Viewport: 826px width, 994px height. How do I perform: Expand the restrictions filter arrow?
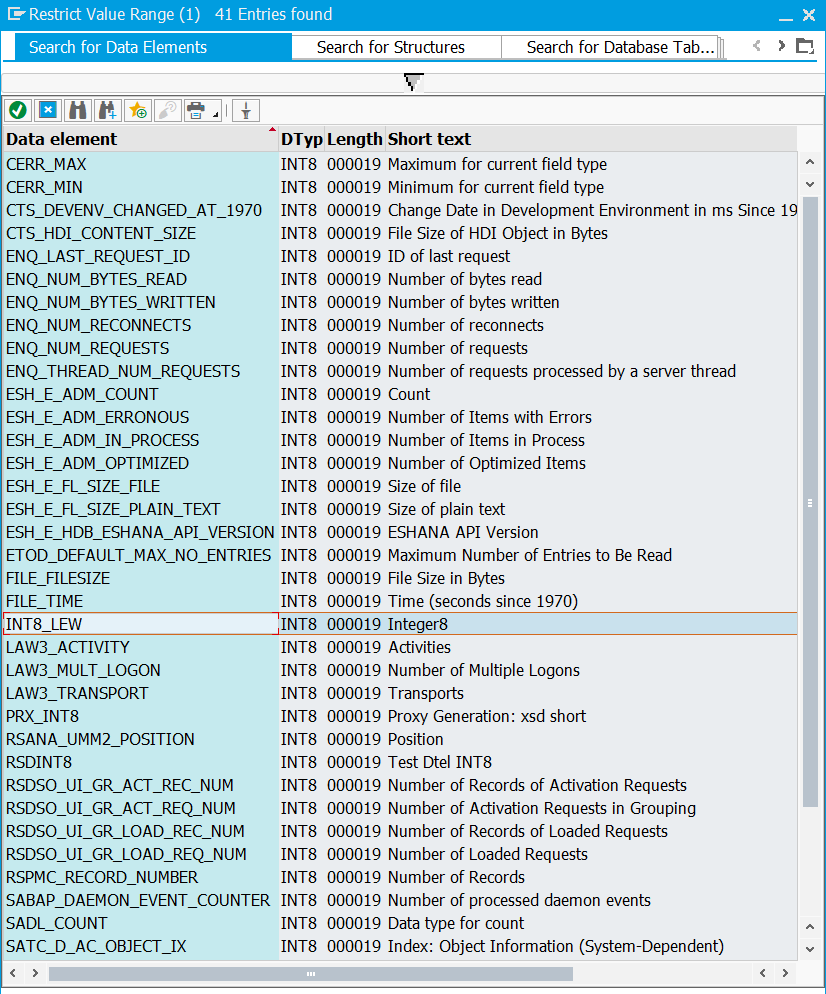point(413,83)
